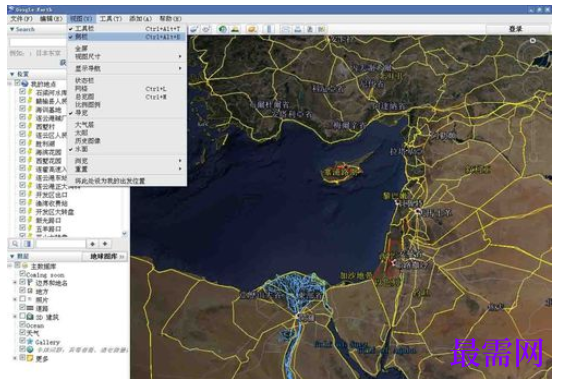Click the historical imagery clock icon in toolbar
This screenshot has width=562, height=384.
point(222,29)
